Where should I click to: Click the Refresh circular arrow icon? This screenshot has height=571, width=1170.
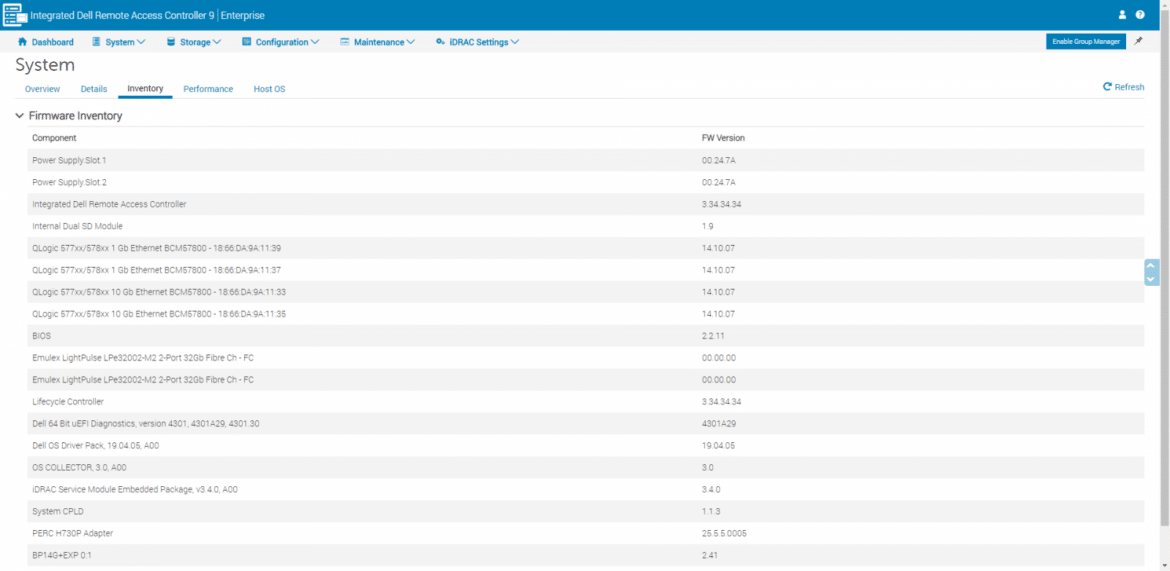point(1107,87)
